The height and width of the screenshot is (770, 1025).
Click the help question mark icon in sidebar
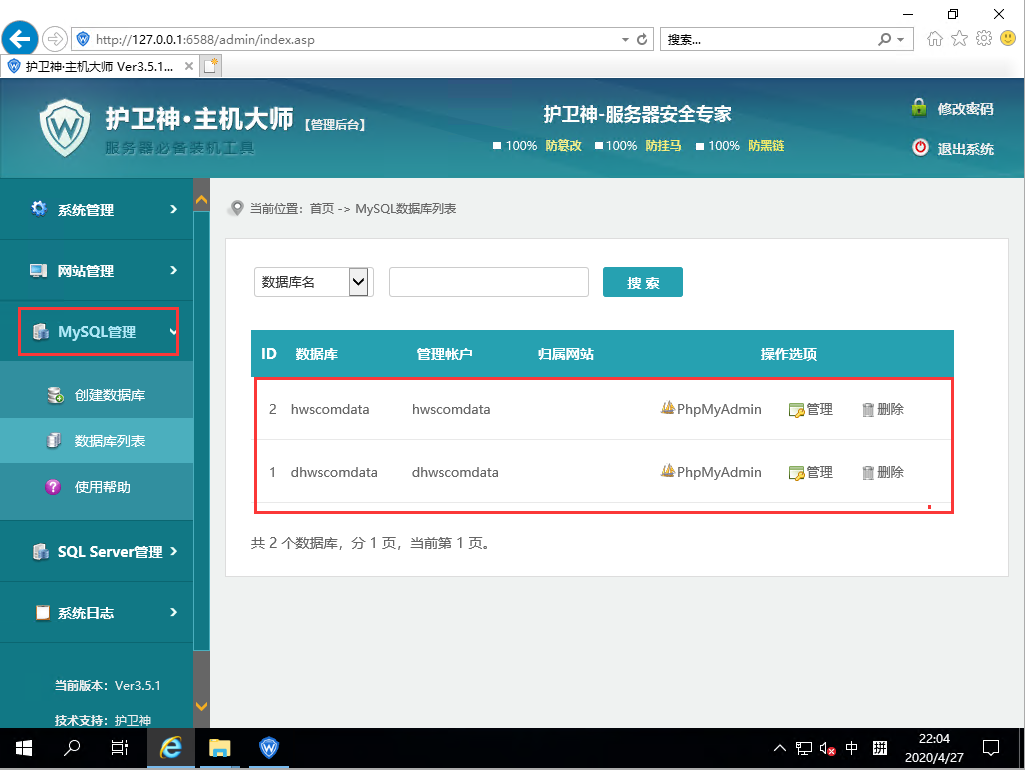click(54, 487)
